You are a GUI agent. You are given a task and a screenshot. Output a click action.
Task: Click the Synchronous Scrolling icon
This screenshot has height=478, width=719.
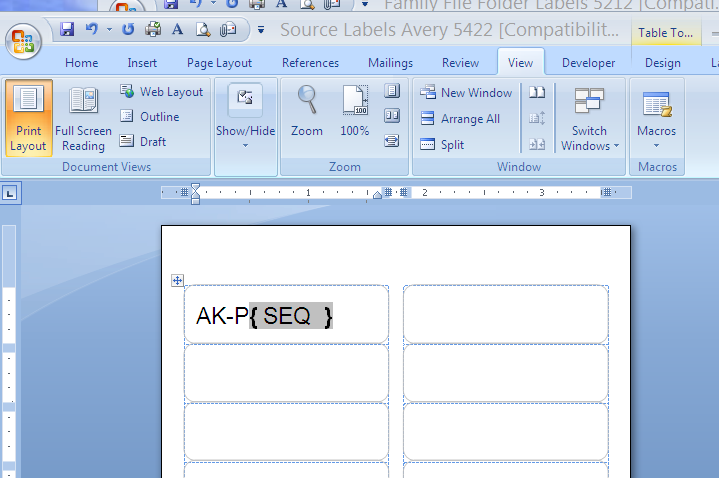537,118
